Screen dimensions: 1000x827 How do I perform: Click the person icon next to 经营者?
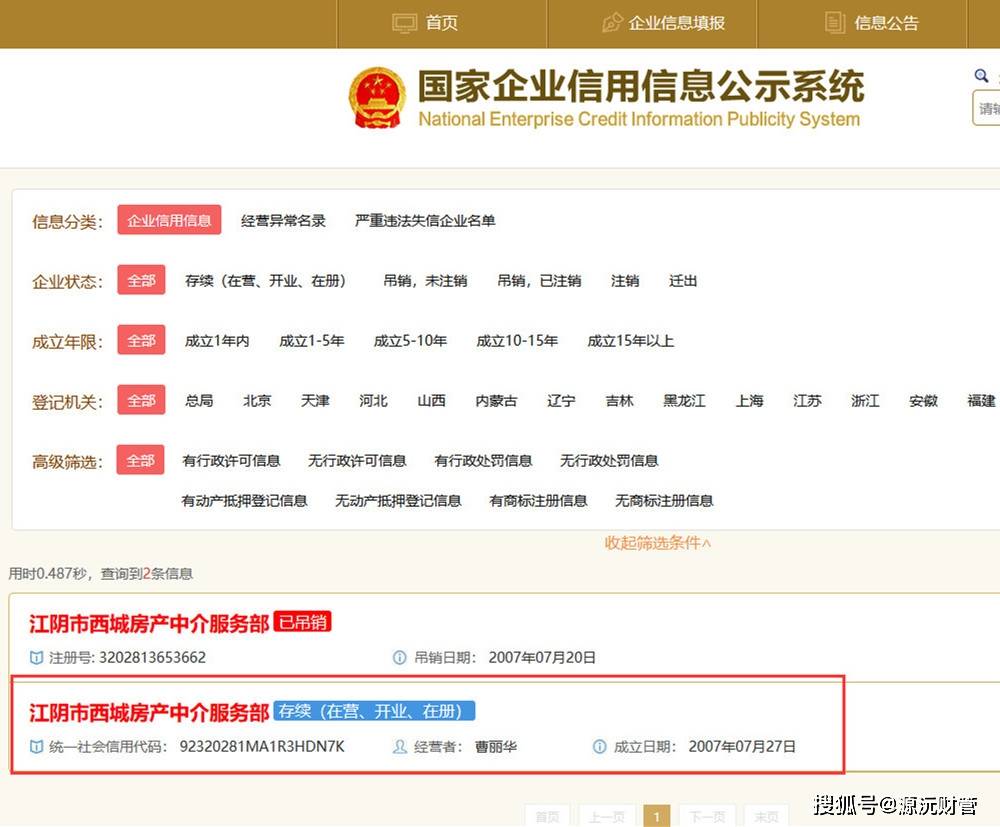[x=400, y=747]
